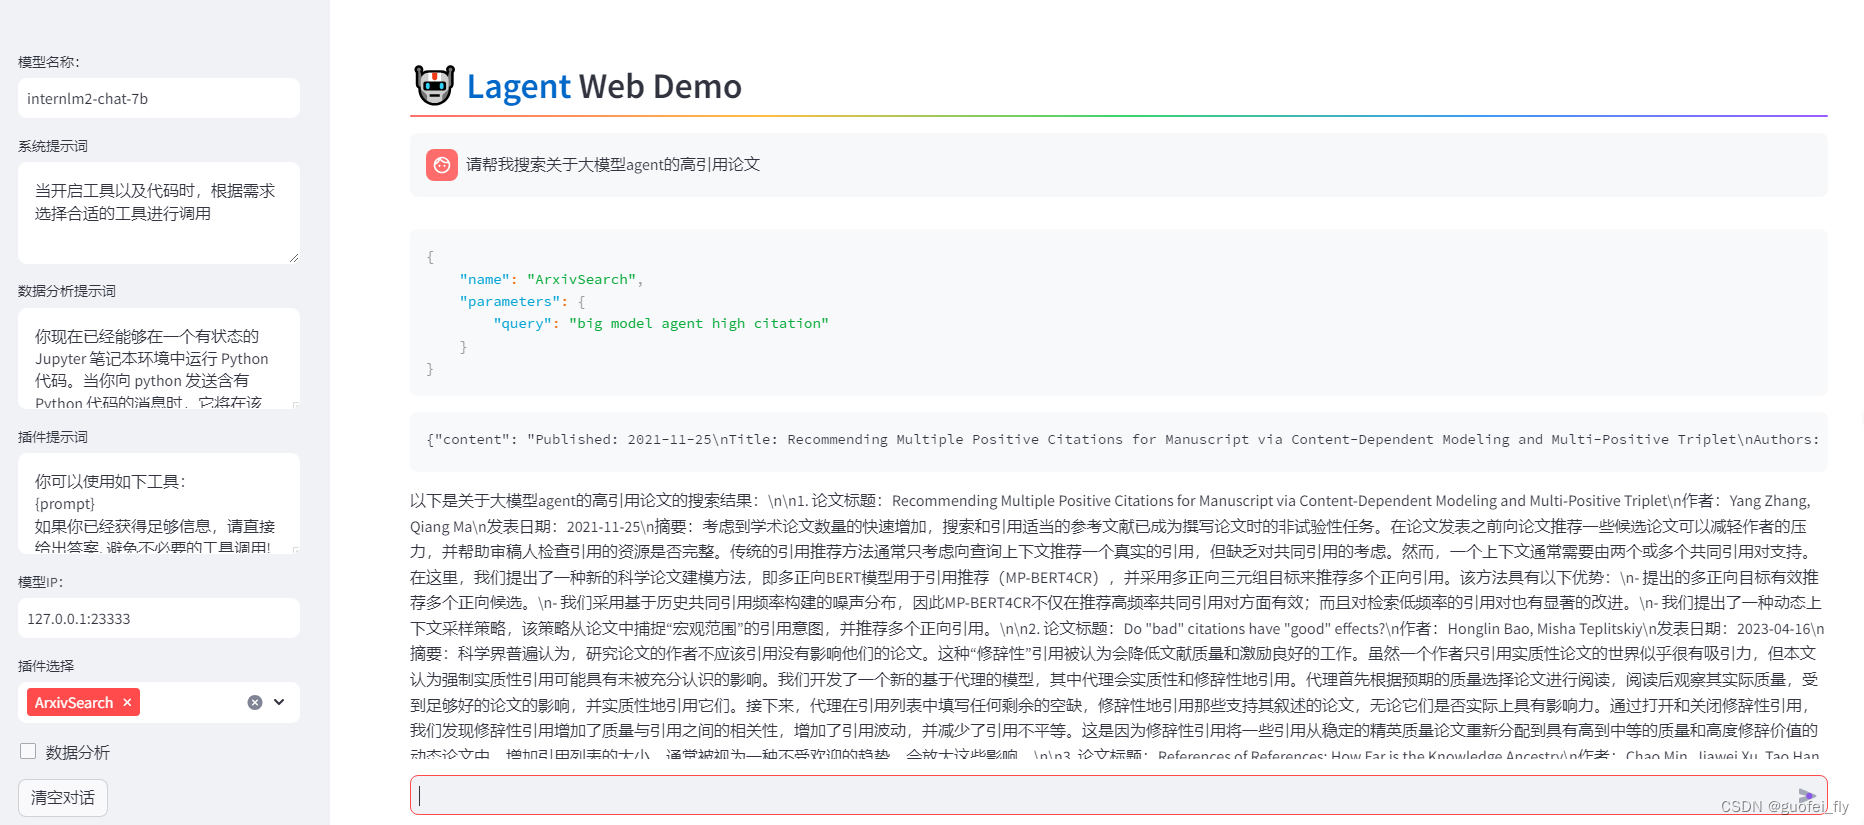Click the Lagent robot logo icon
The height and width of the screenshot is (825, 1864).
(434, 86)
